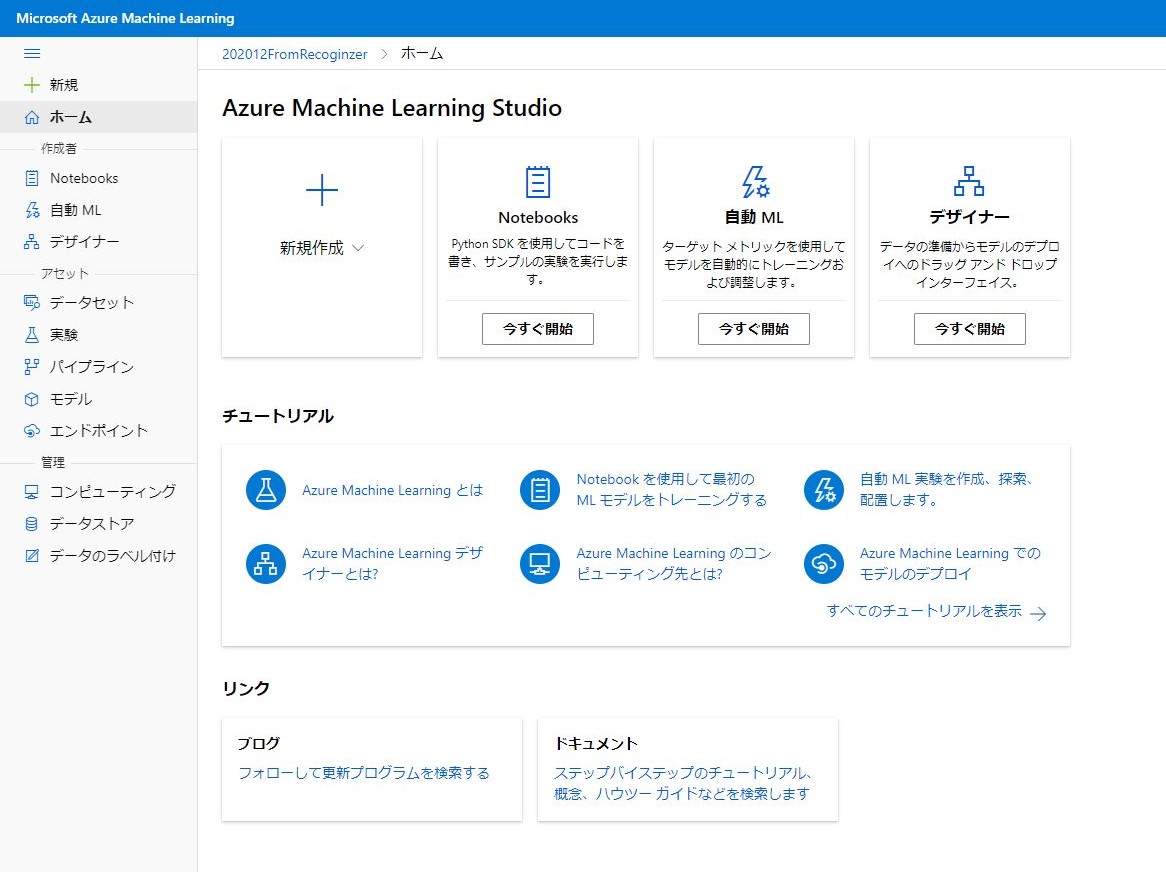Click 今すぐ開始 on the Notebooks card
The height and width of the screenshot is (872, 1166).
point(537,328)
